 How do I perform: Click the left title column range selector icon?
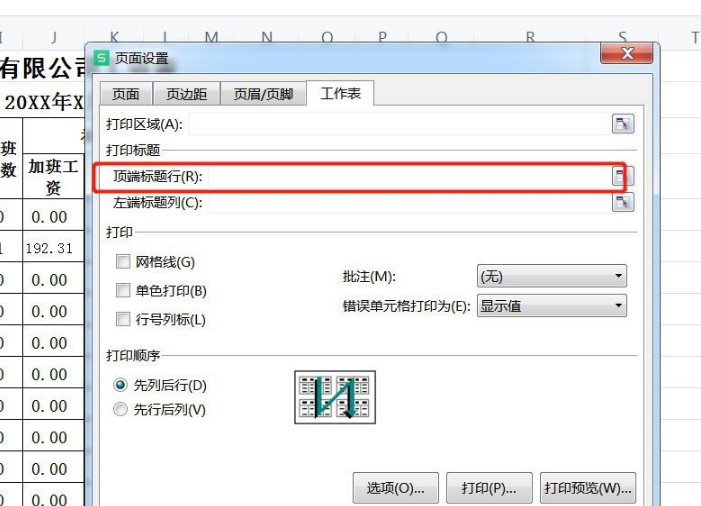[x=623, y=203]
